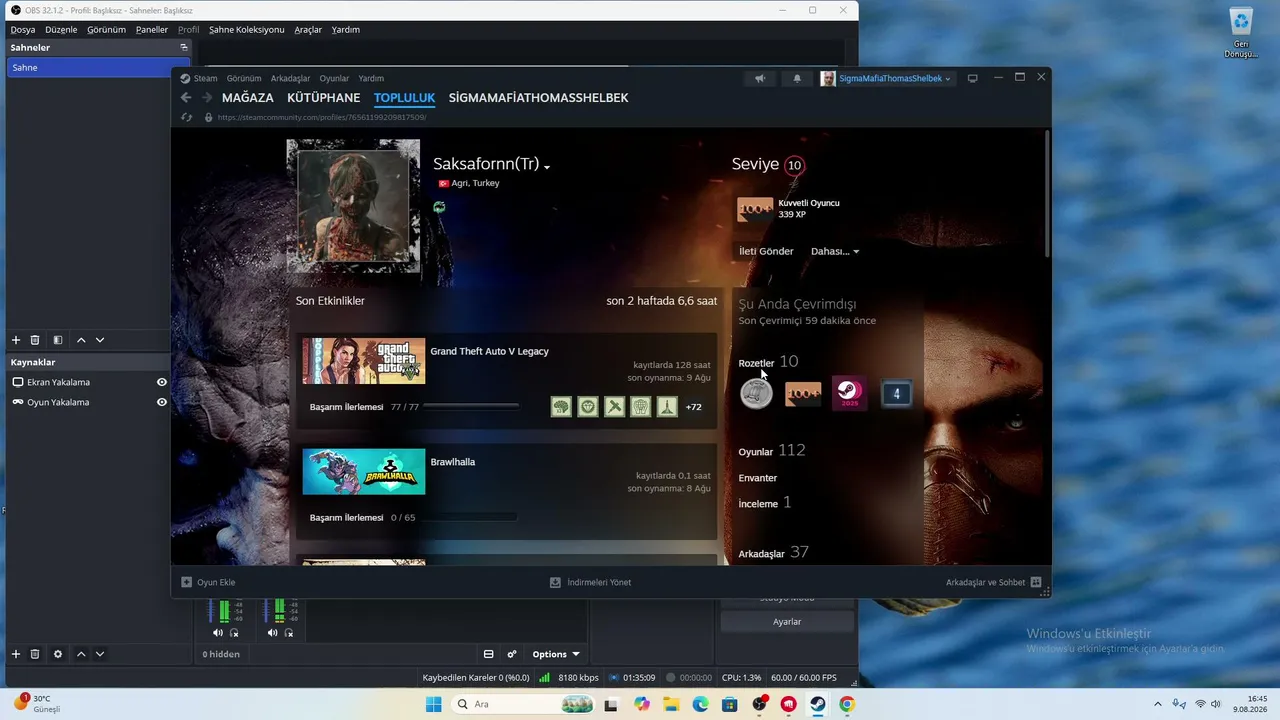Click the Ayarlar button in OBS

[787, 622]
